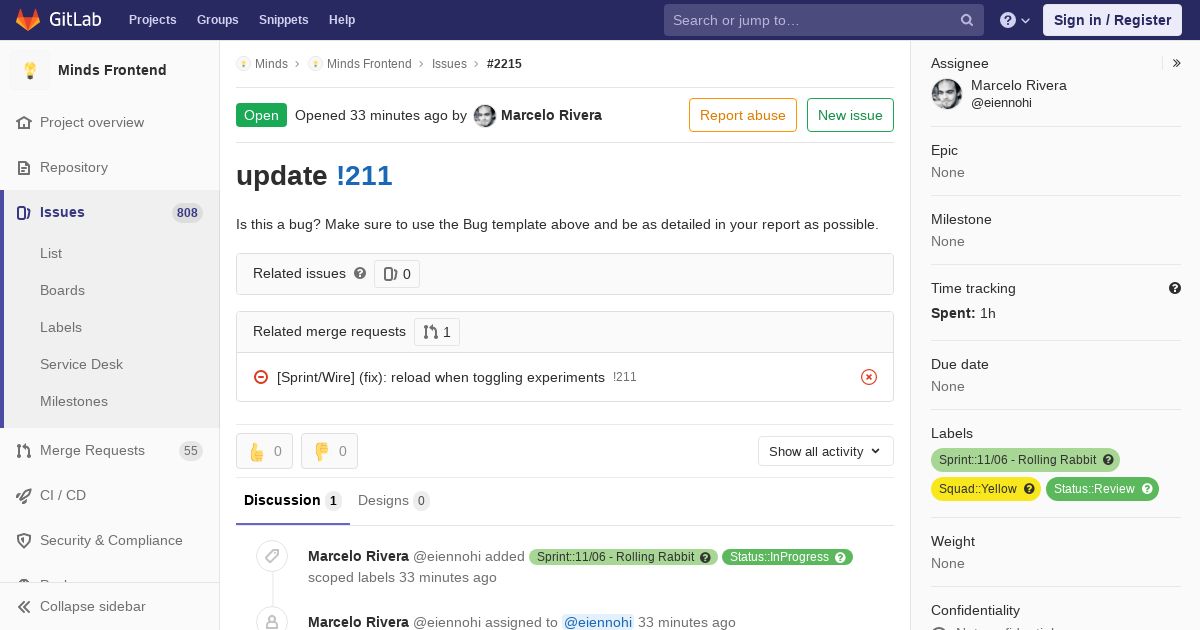
Task: Open the Projects menu
Action: (153, 20)
